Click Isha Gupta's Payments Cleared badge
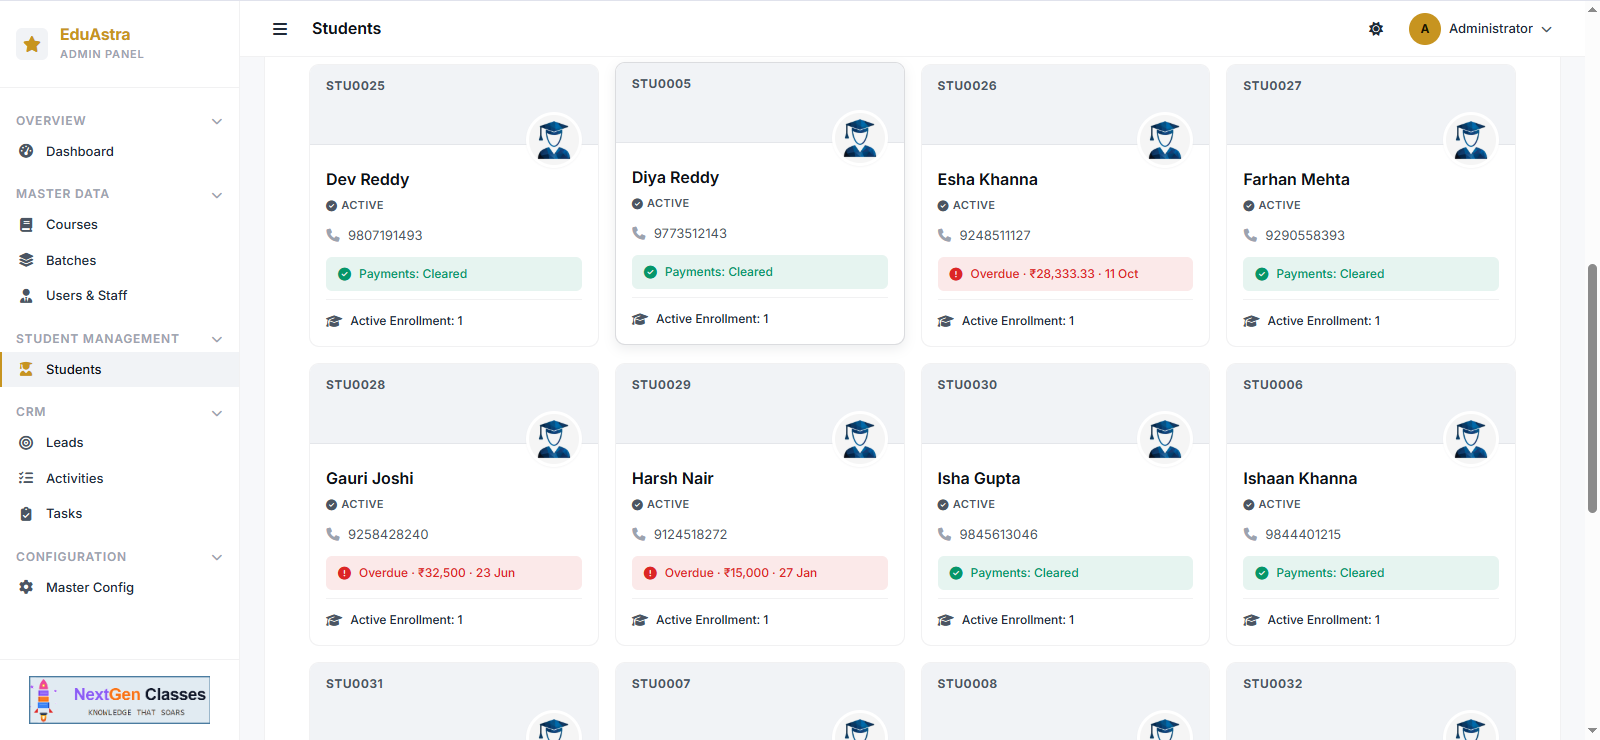The width and height of the screenshot is (1600, 740). (1065, 573)
